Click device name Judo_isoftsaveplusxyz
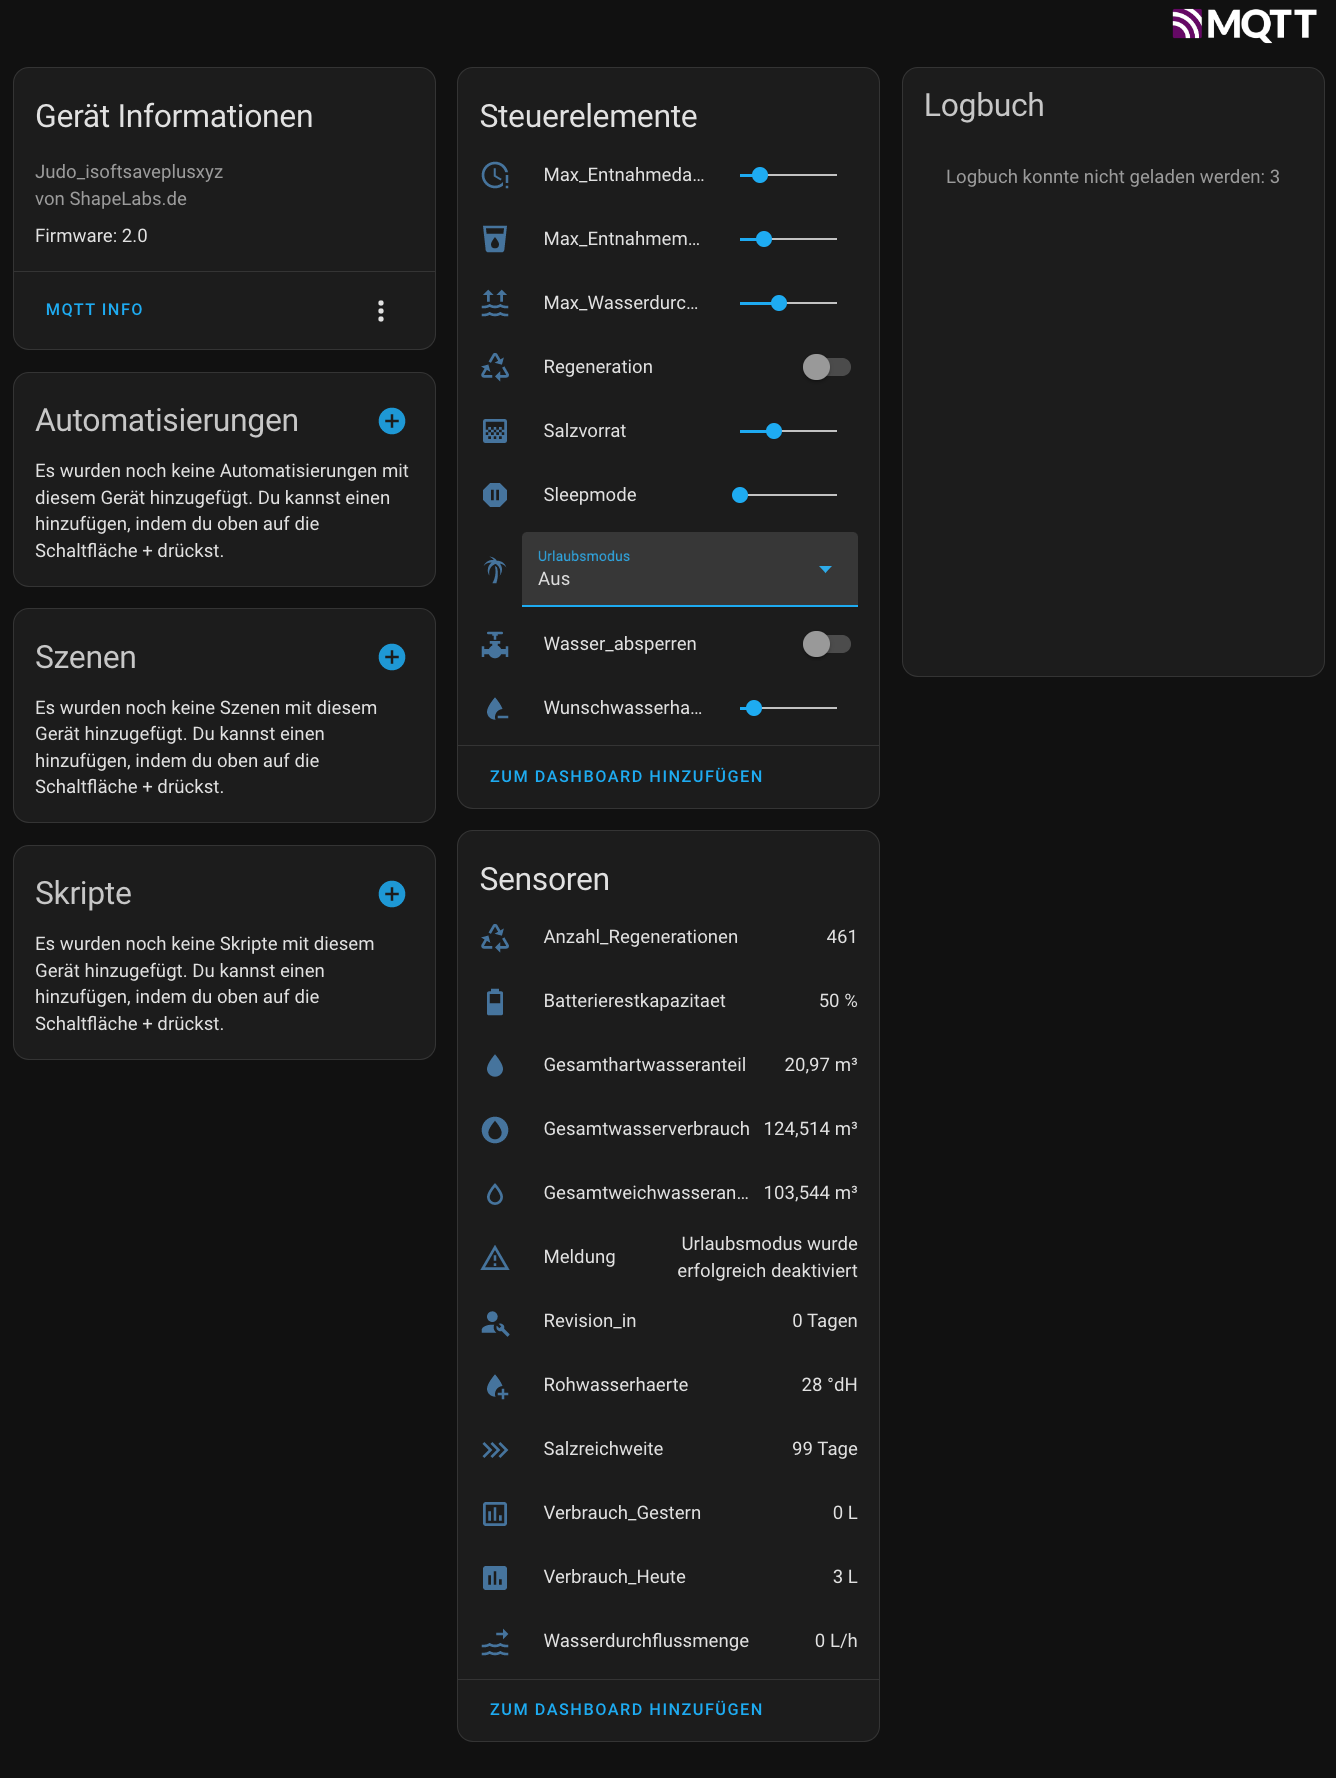The height and width of the screenshot is (1778, 1336). point(129,172)
